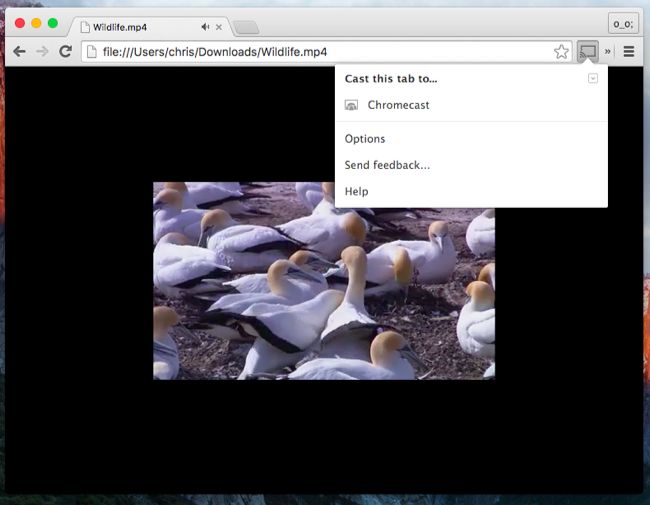Click the address bar with file URL
The height and width of the screenshot is (505, 650).
click(320, 51)
